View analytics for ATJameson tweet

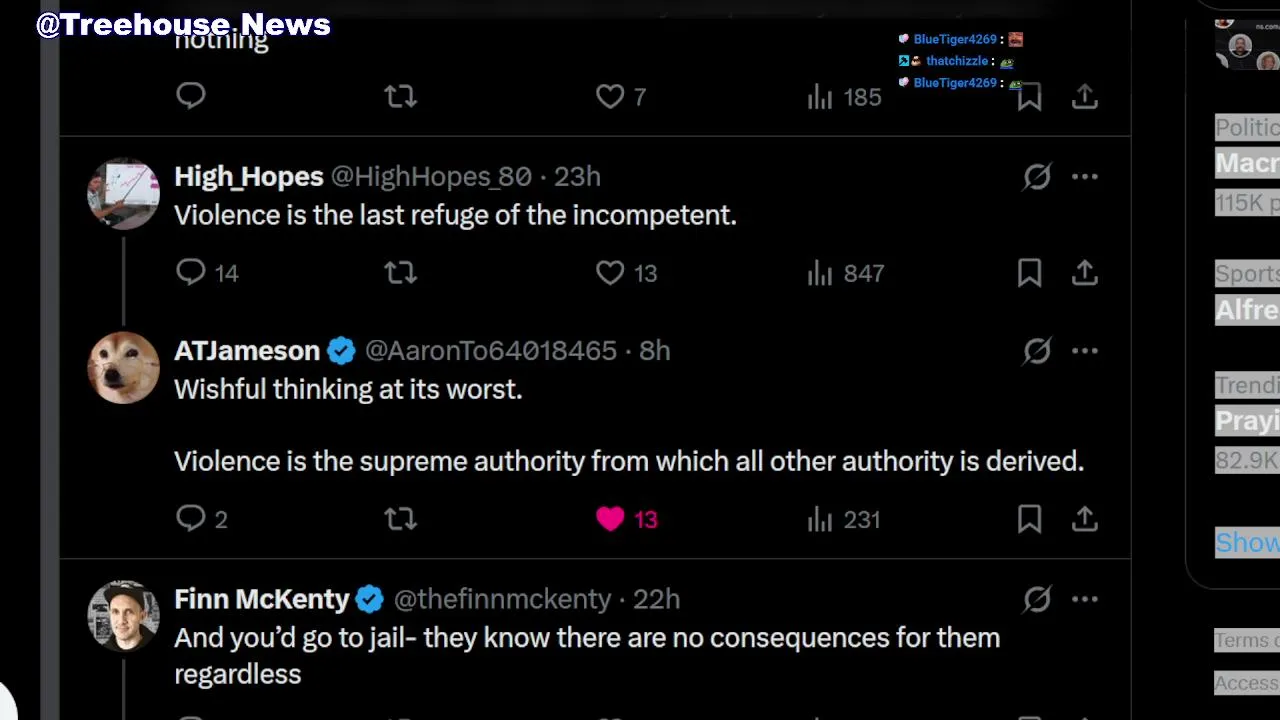coord(821,519)
